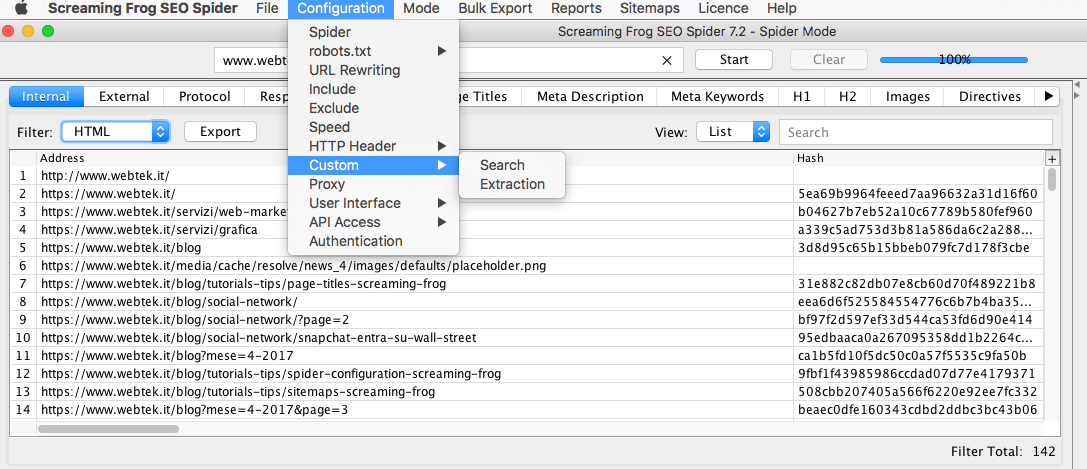The width and height of the screenshot is (1087, 469).
Task: Open the Sitemaps menu
Action: [650, 8]
